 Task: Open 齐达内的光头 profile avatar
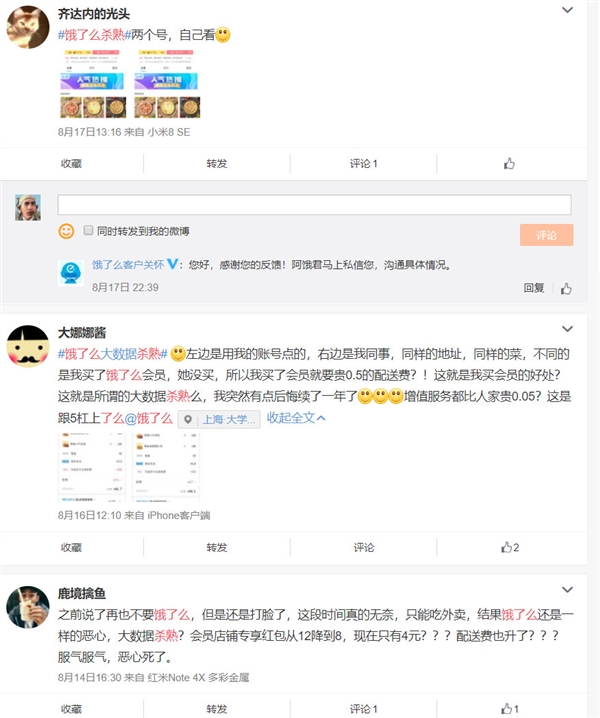pos(28,27)
